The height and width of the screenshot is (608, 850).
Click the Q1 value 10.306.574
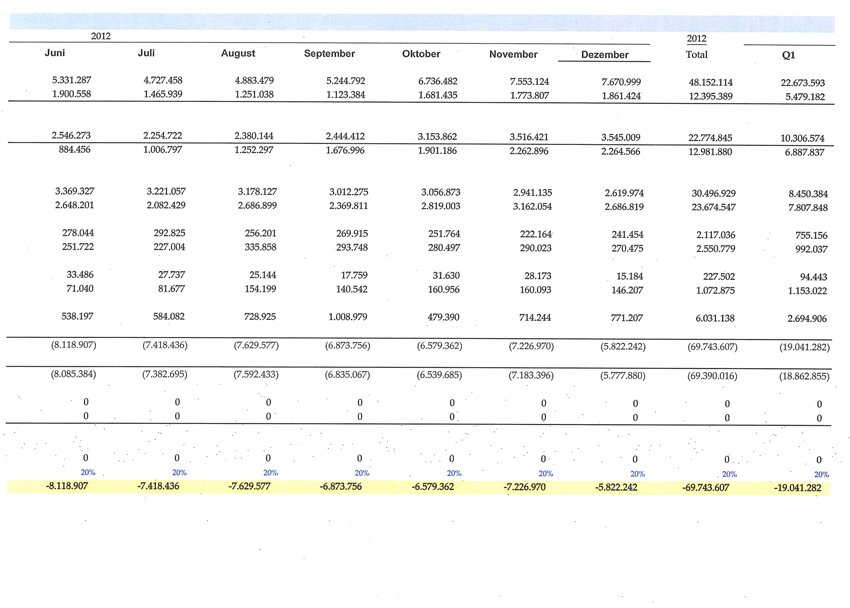pyautogui.click(x=803, y=139)
